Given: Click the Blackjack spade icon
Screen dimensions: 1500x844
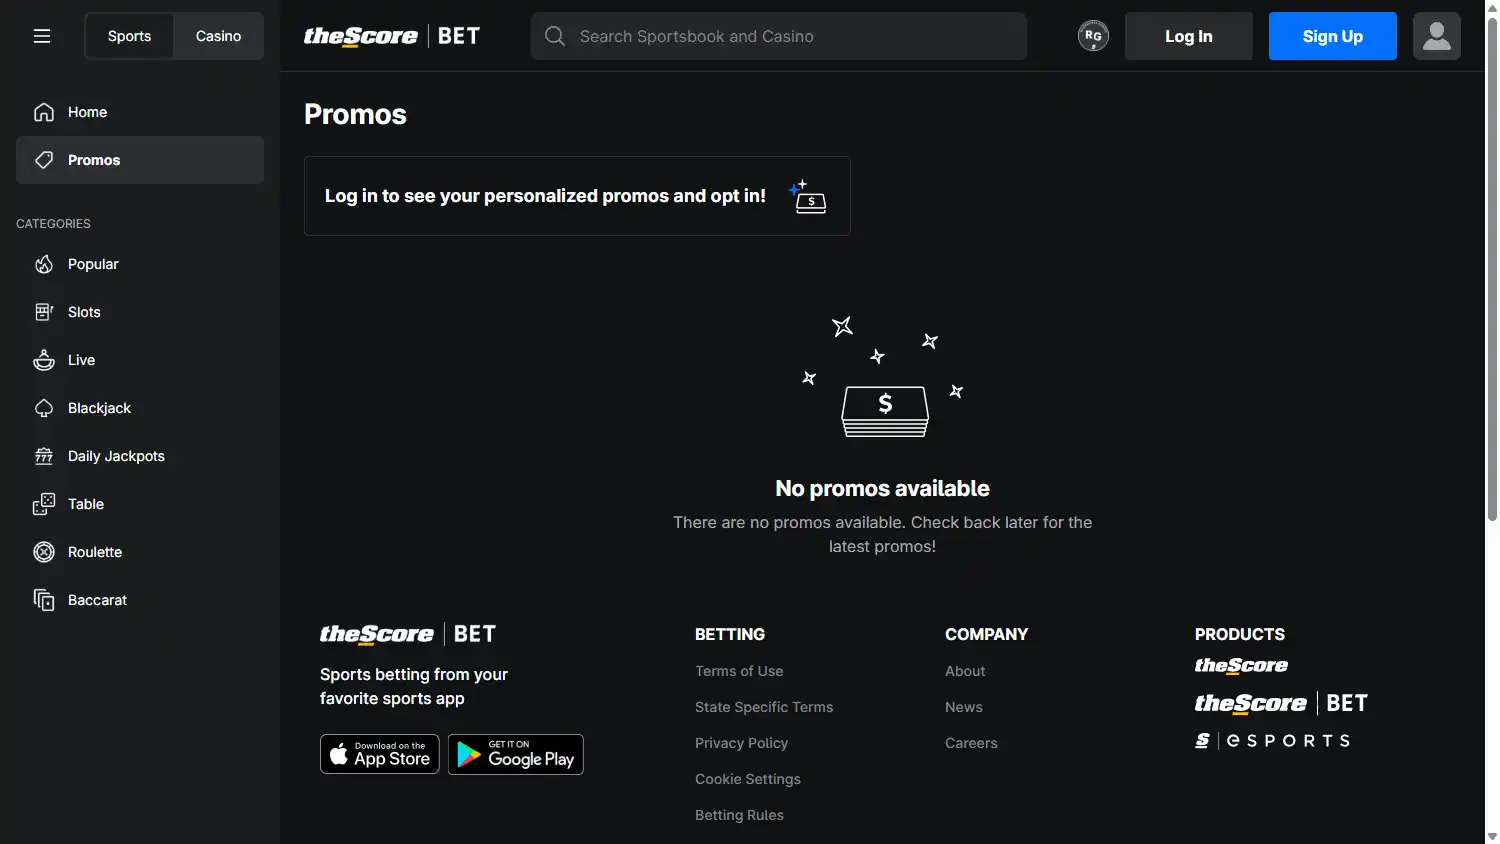Looking at the screenshot, I should (44, 408).
